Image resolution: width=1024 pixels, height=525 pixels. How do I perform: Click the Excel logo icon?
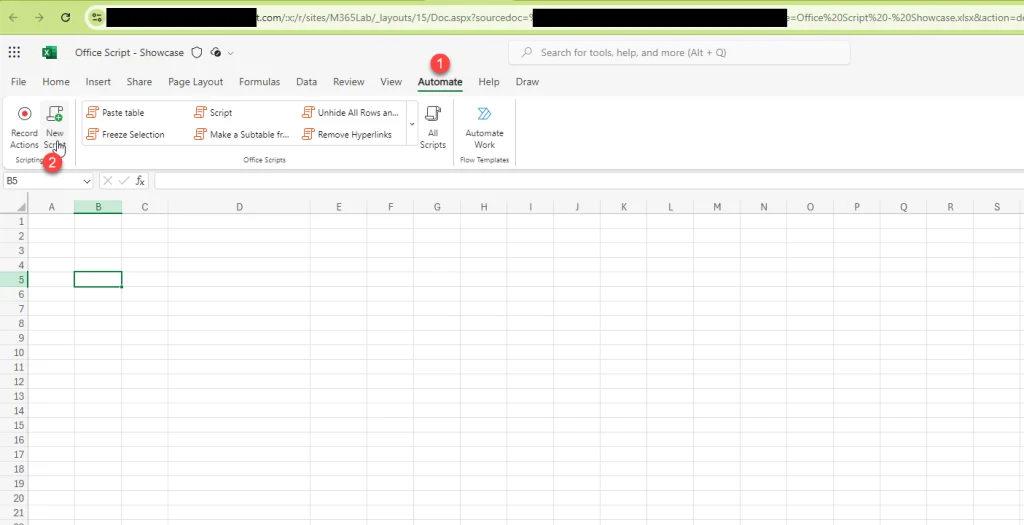point(49,53)
